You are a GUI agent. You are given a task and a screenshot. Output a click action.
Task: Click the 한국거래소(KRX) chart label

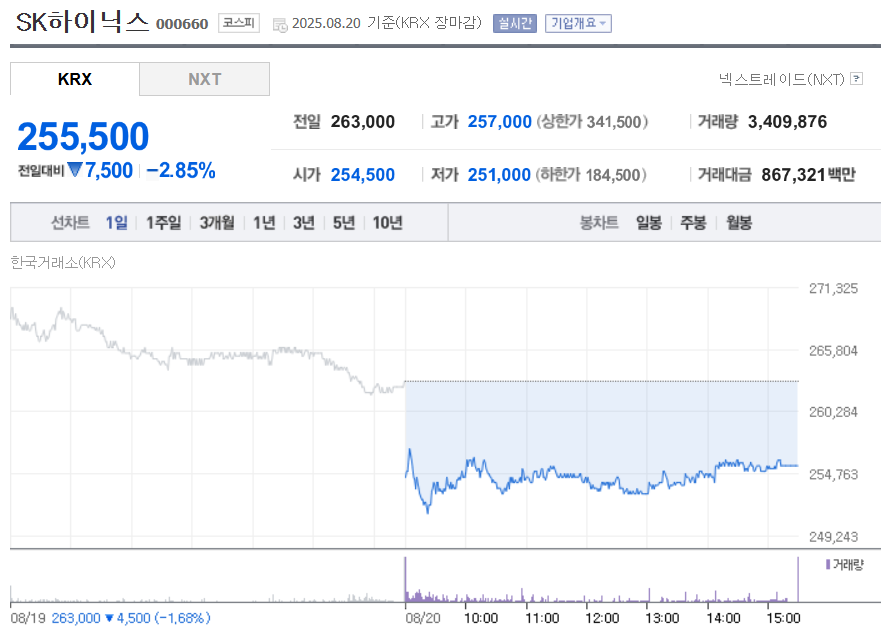coord(63,262)
